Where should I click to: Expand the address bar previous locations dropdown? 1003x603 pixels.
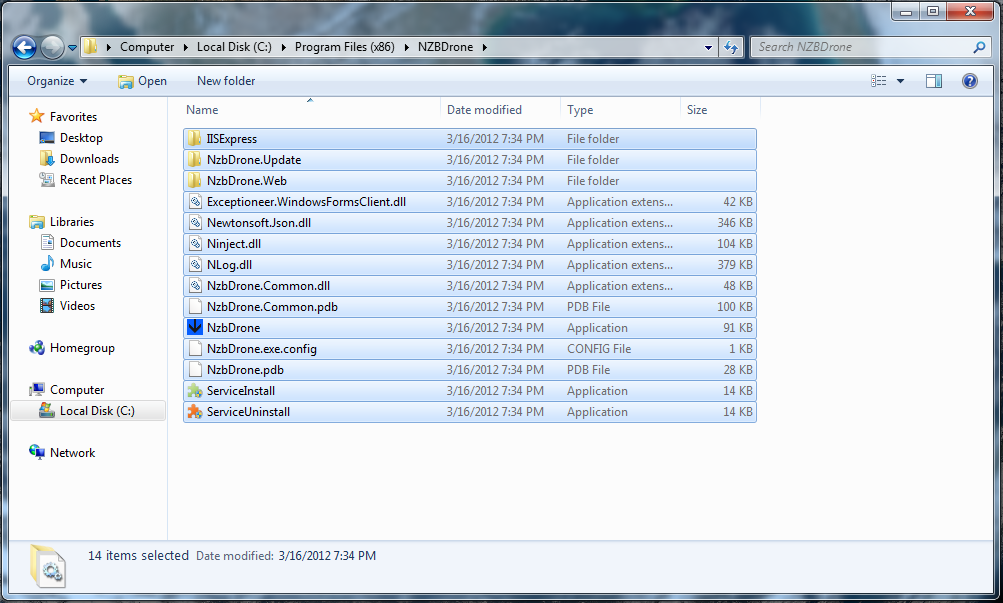point(708,47)
